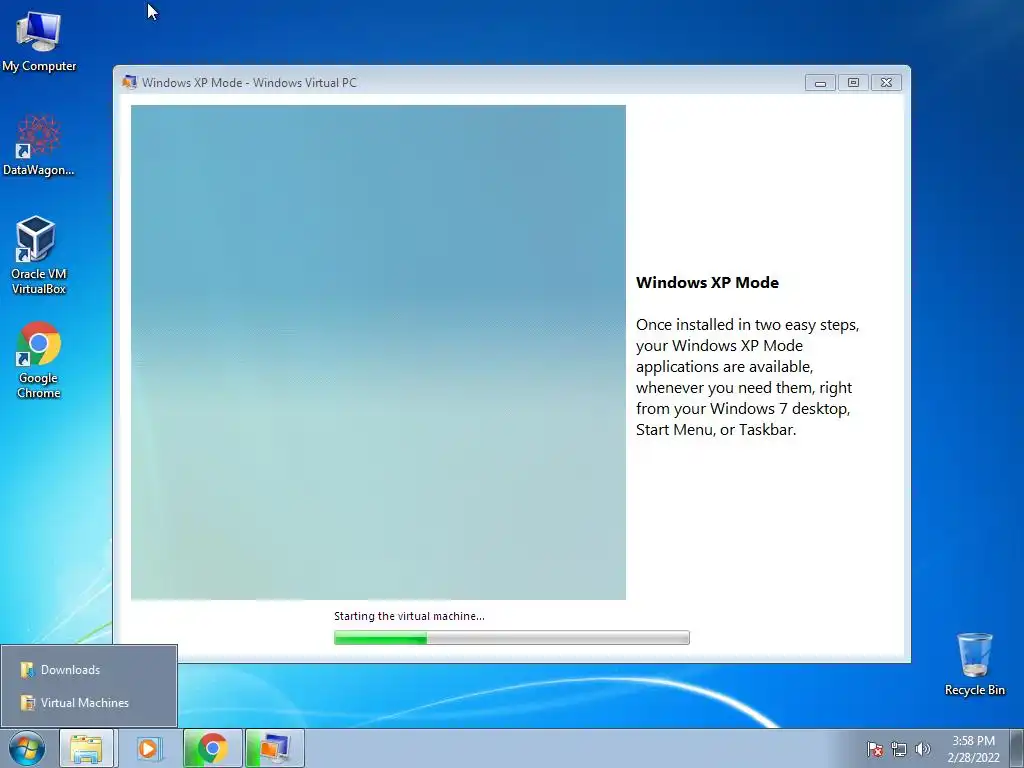Open the Recycle Bin
Image resolution: width=1024 pixels, height=768 pixels.
[x=974, y=664]
